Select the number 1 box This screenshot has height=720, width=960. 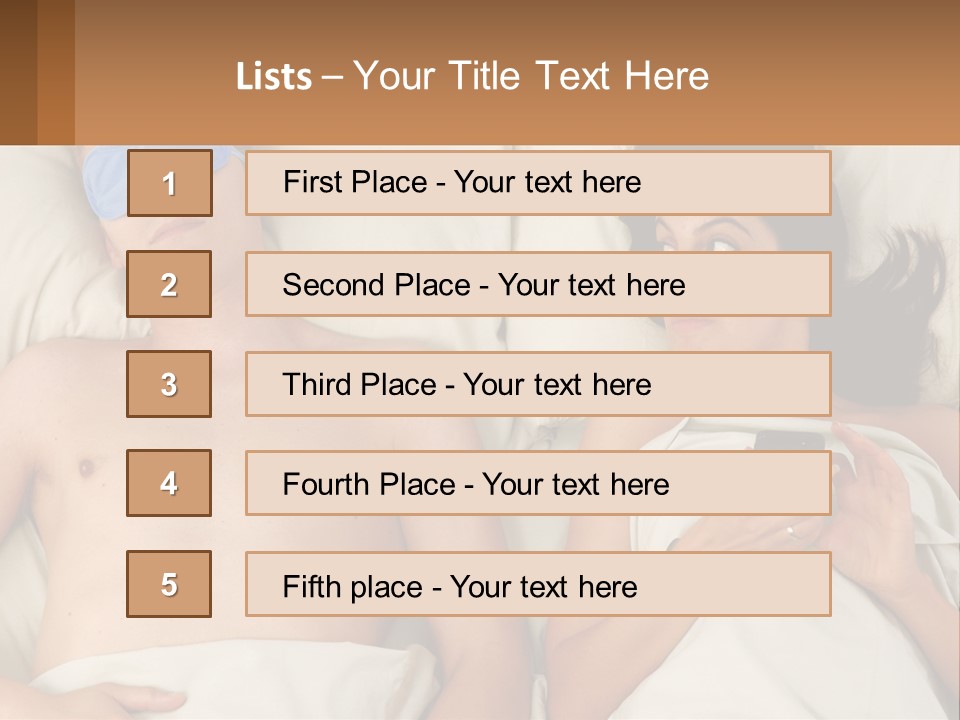(x=169, y=183)
